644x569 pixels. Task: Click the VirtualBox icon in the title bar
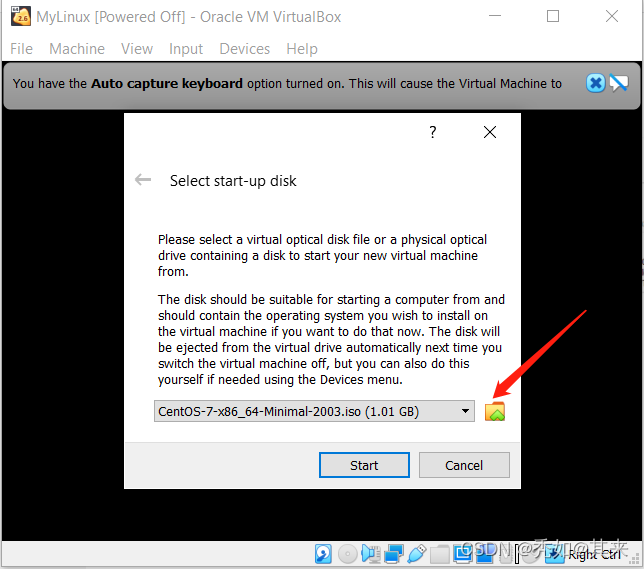21,17
